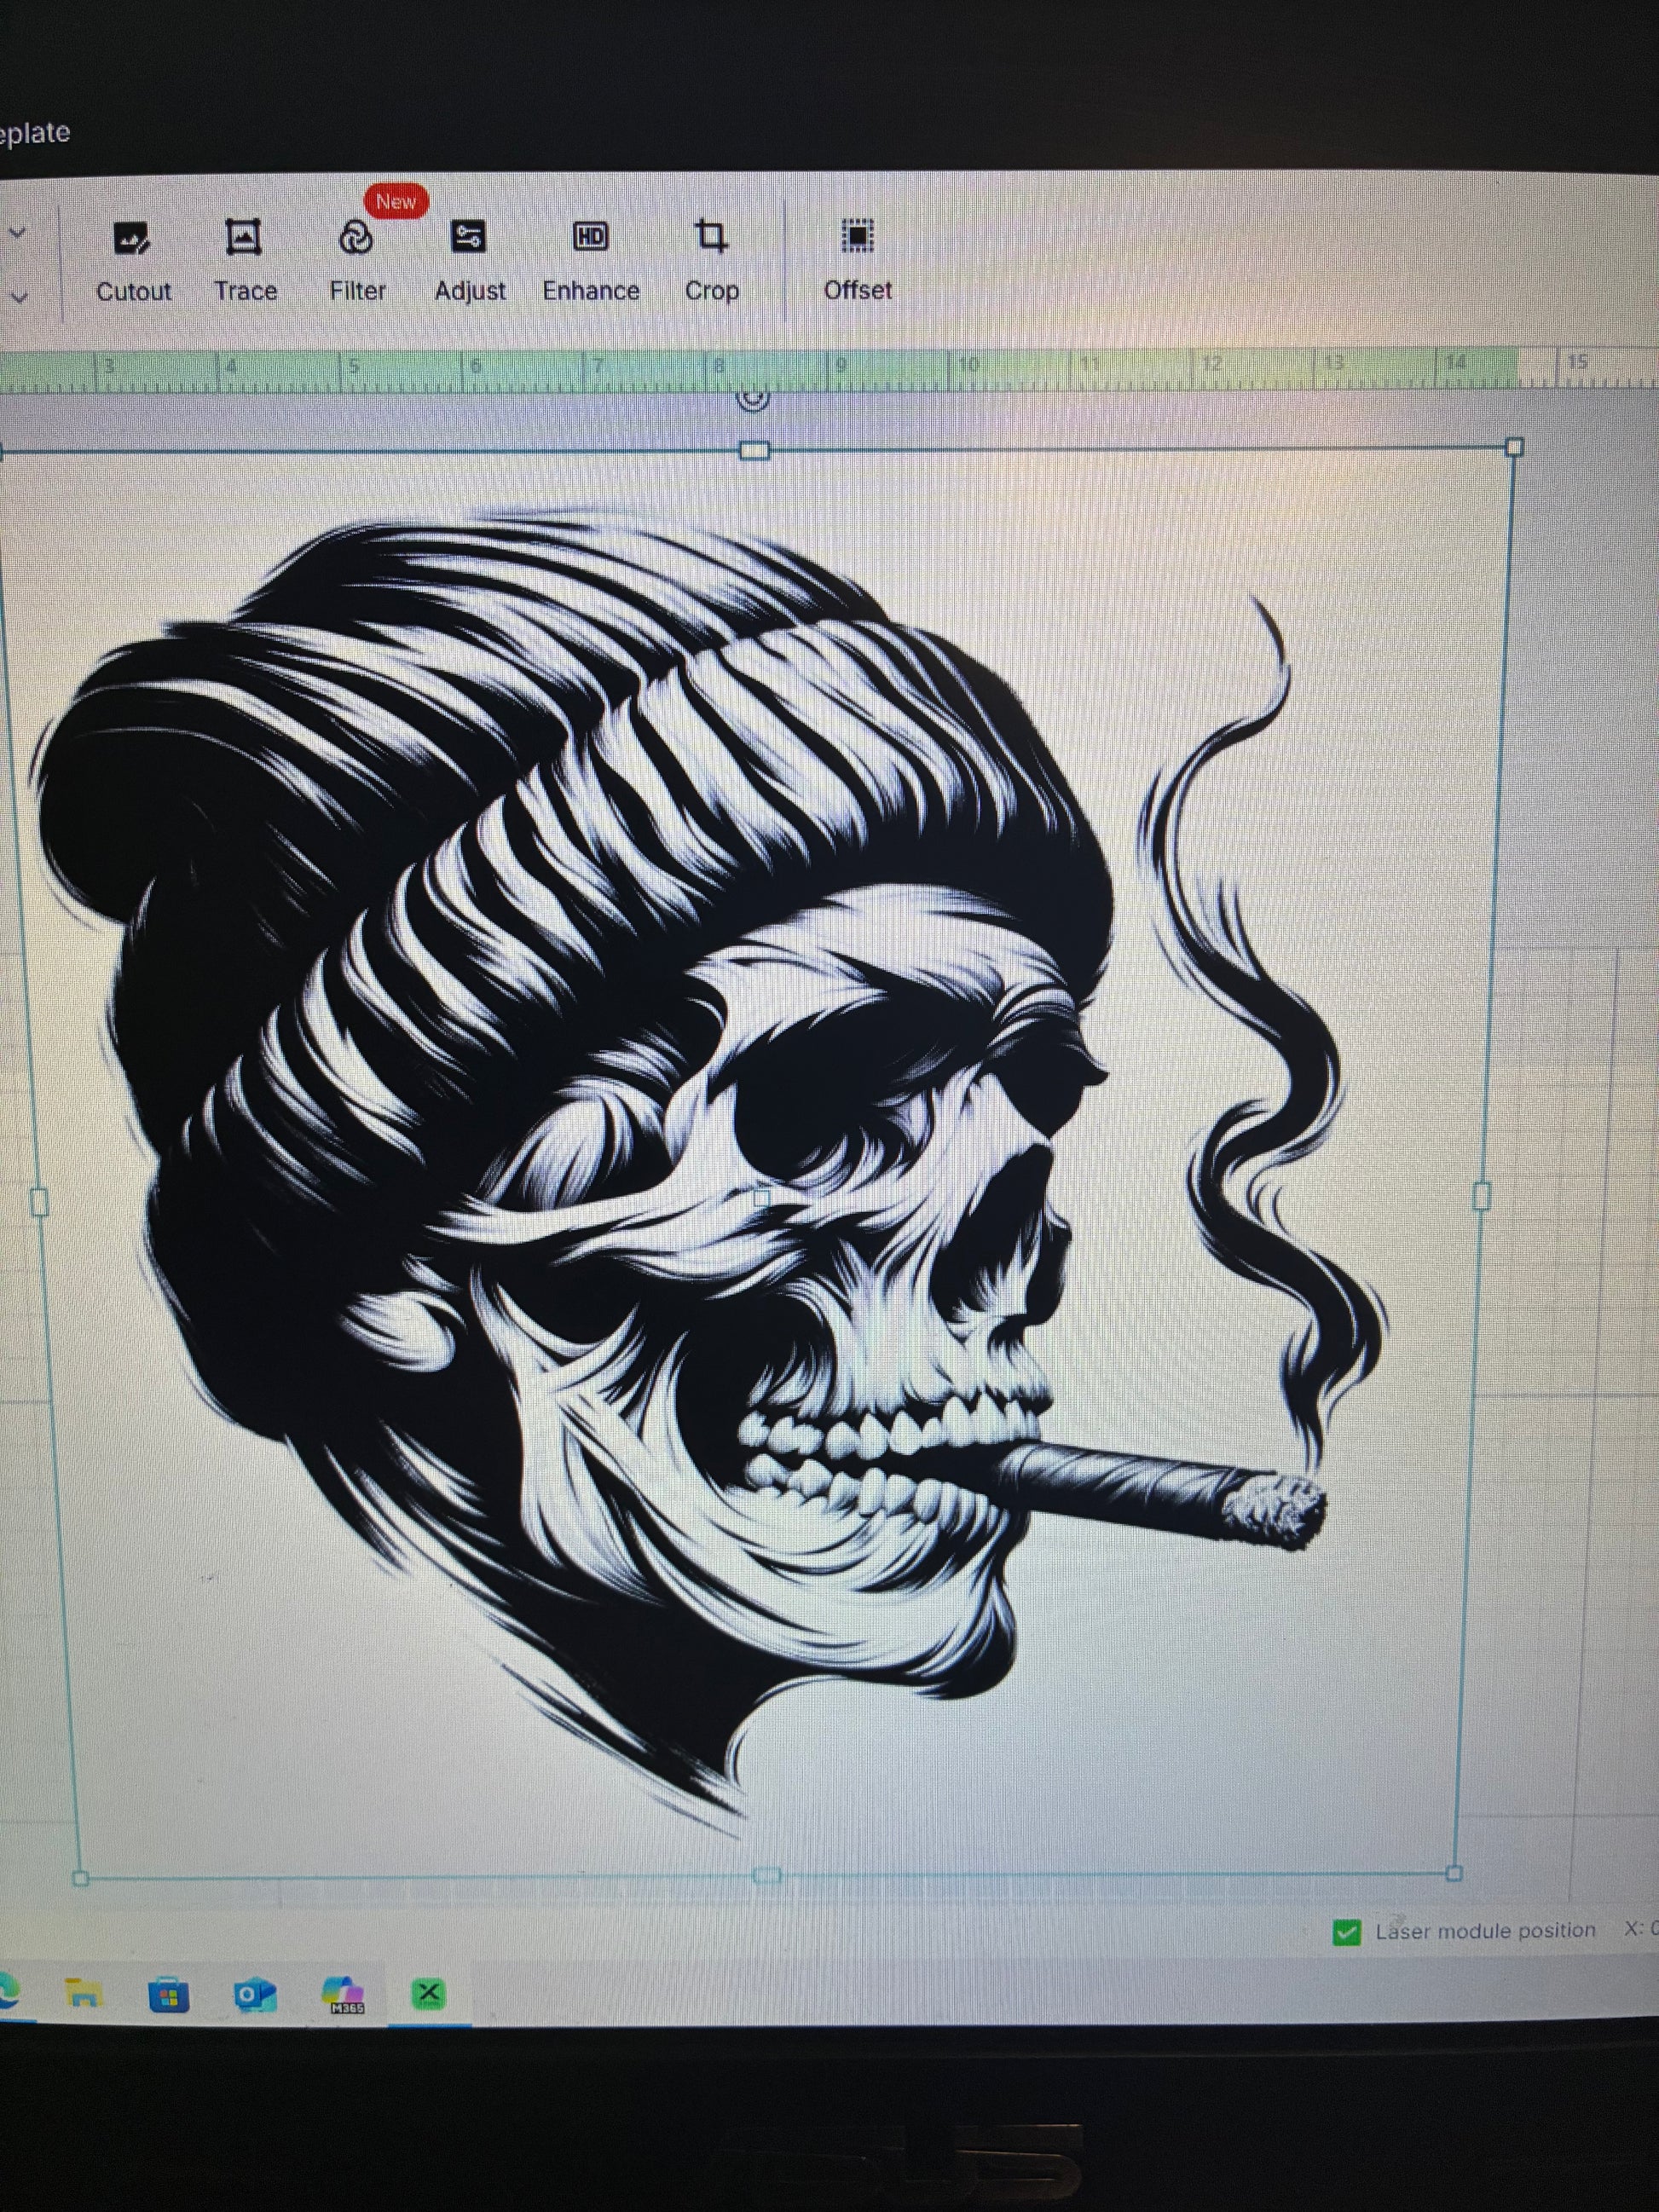The image size is (1659, 2212).
Task: Open Microsoft 365 Copilot taskbar icon
Action: (343, 1995)
